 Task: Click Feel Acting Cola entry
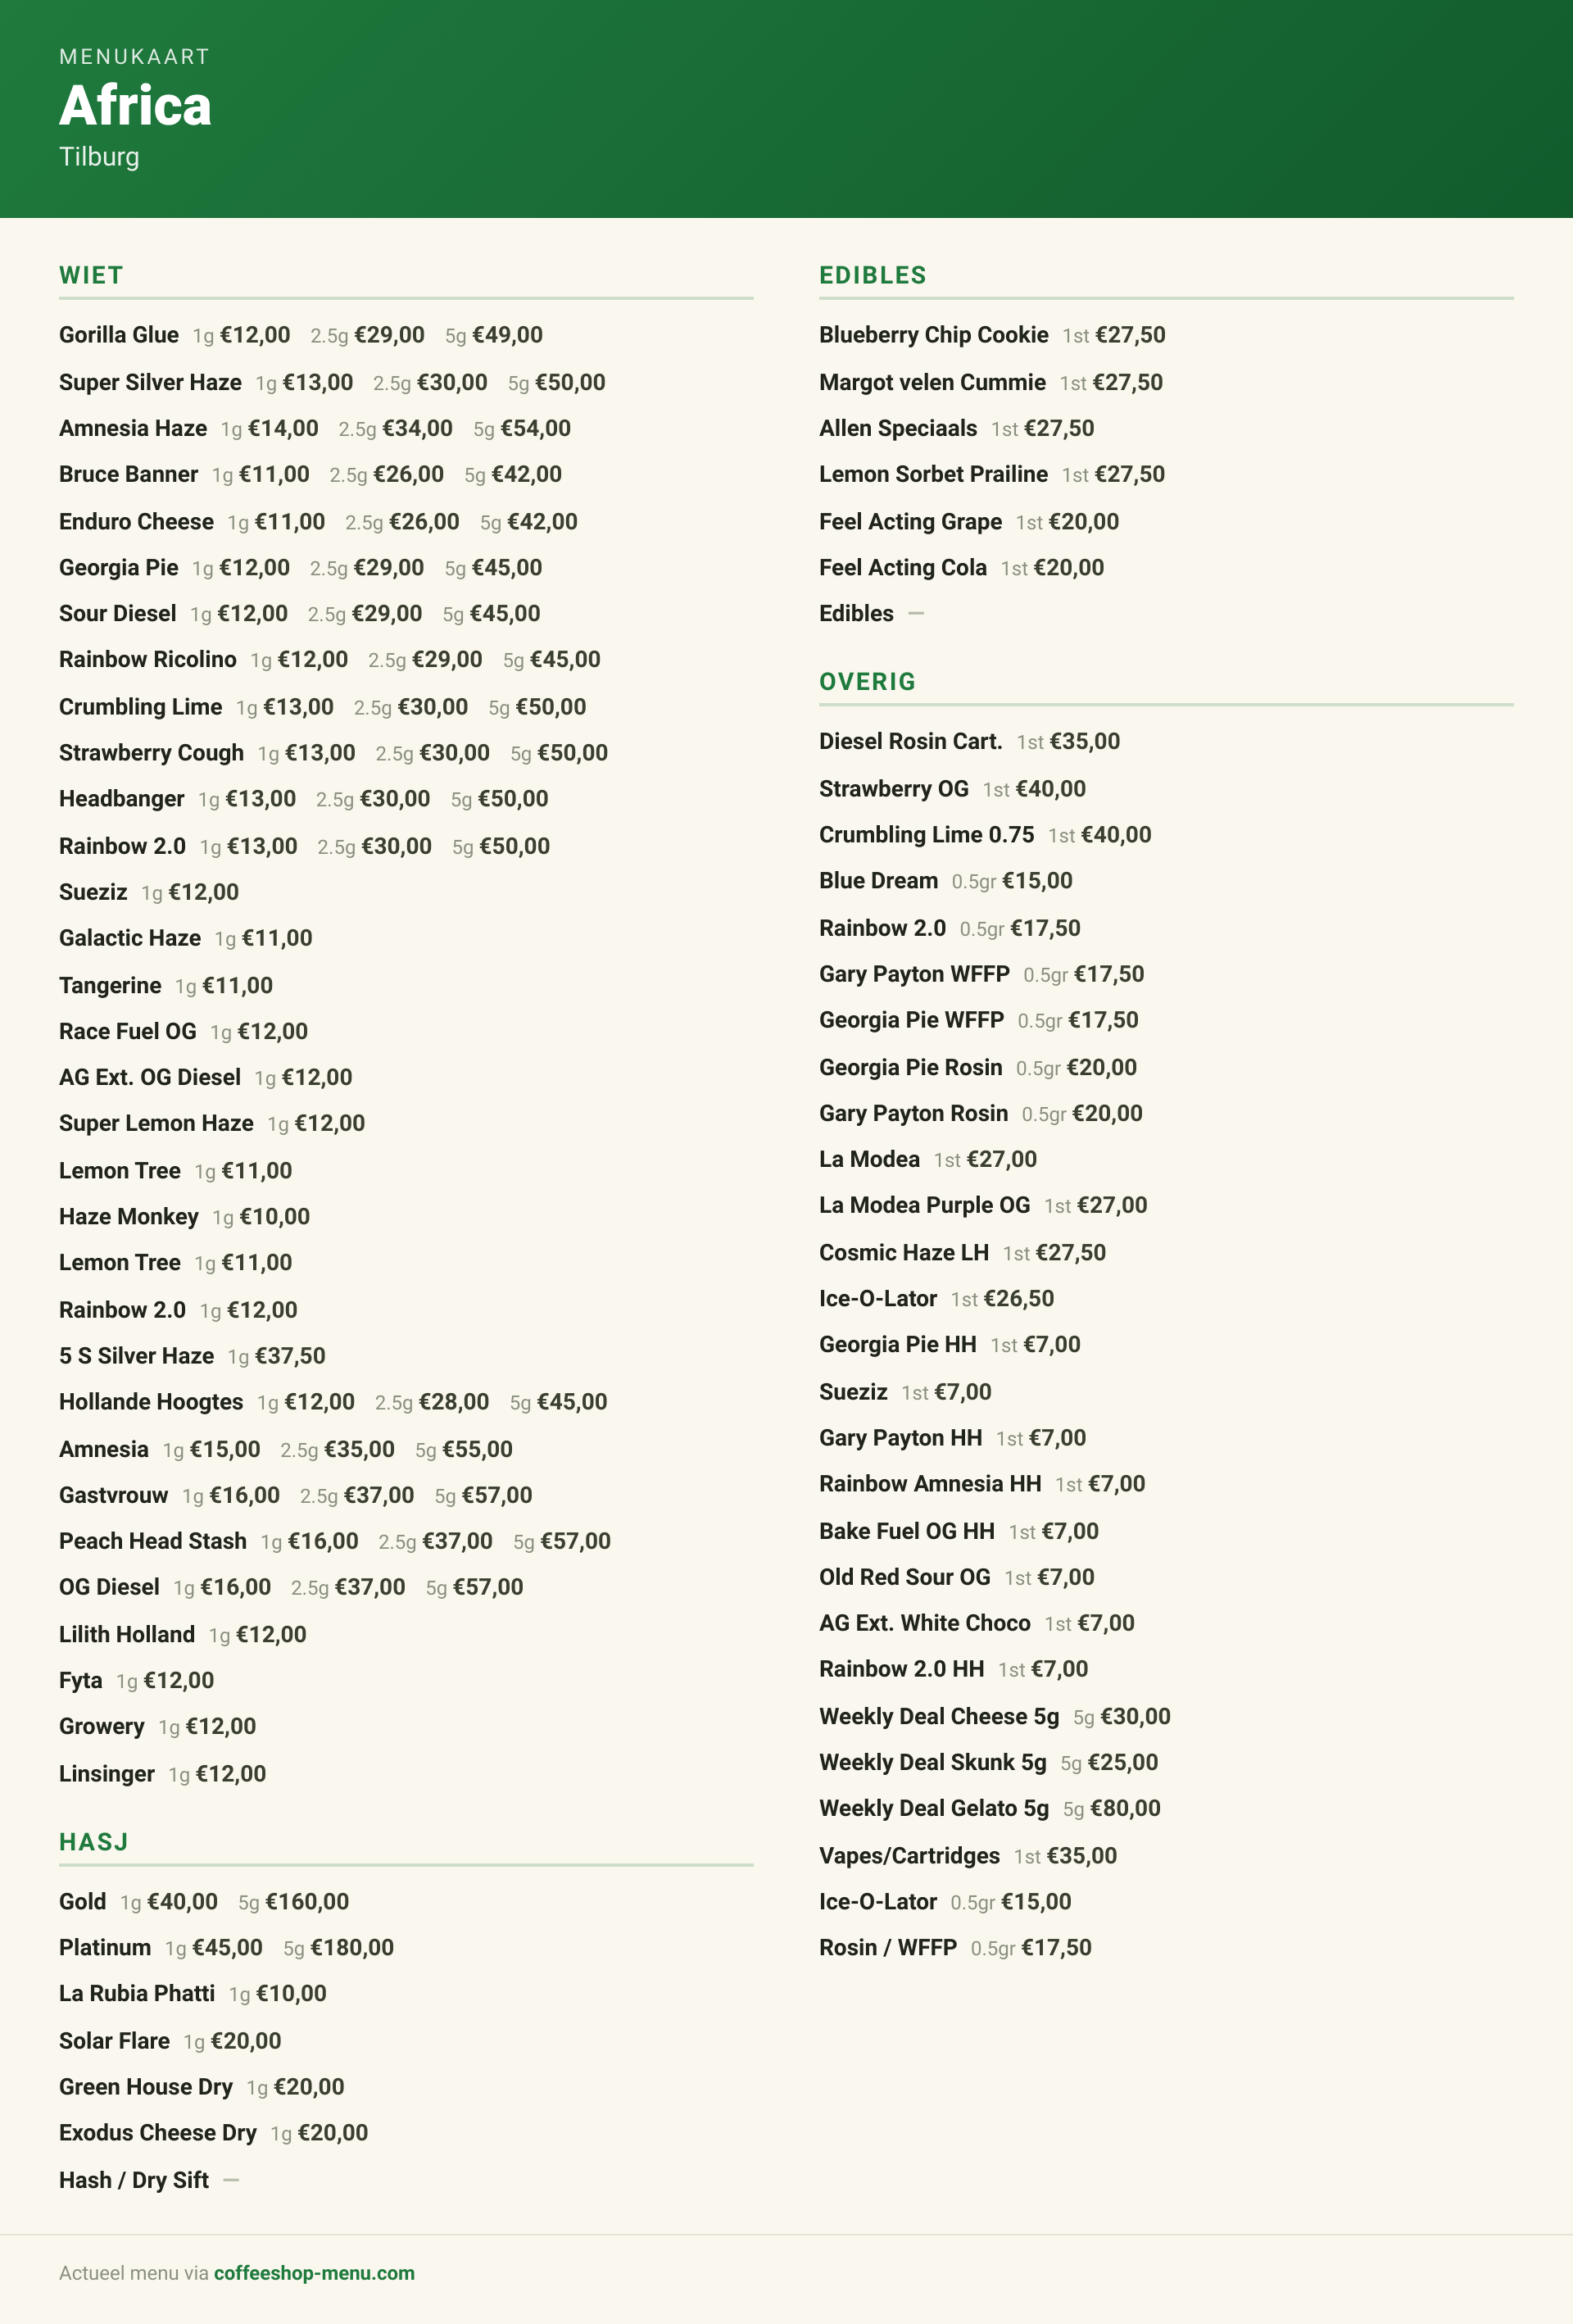[961, 568]
